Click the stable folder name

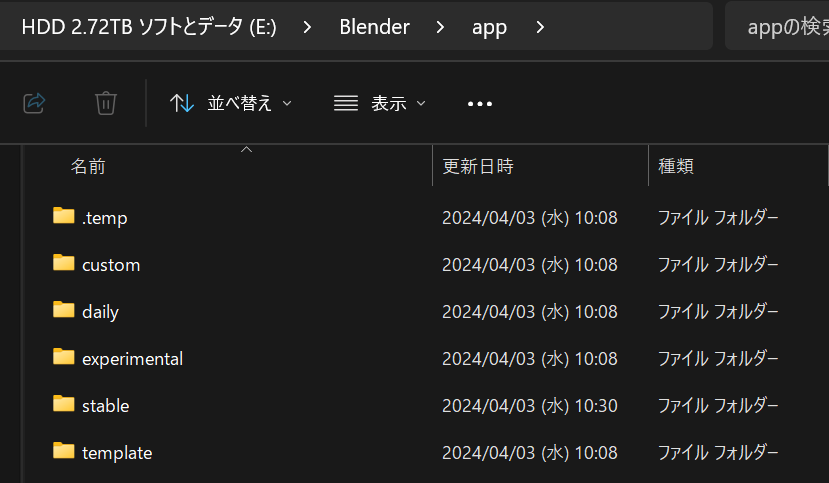106,406
